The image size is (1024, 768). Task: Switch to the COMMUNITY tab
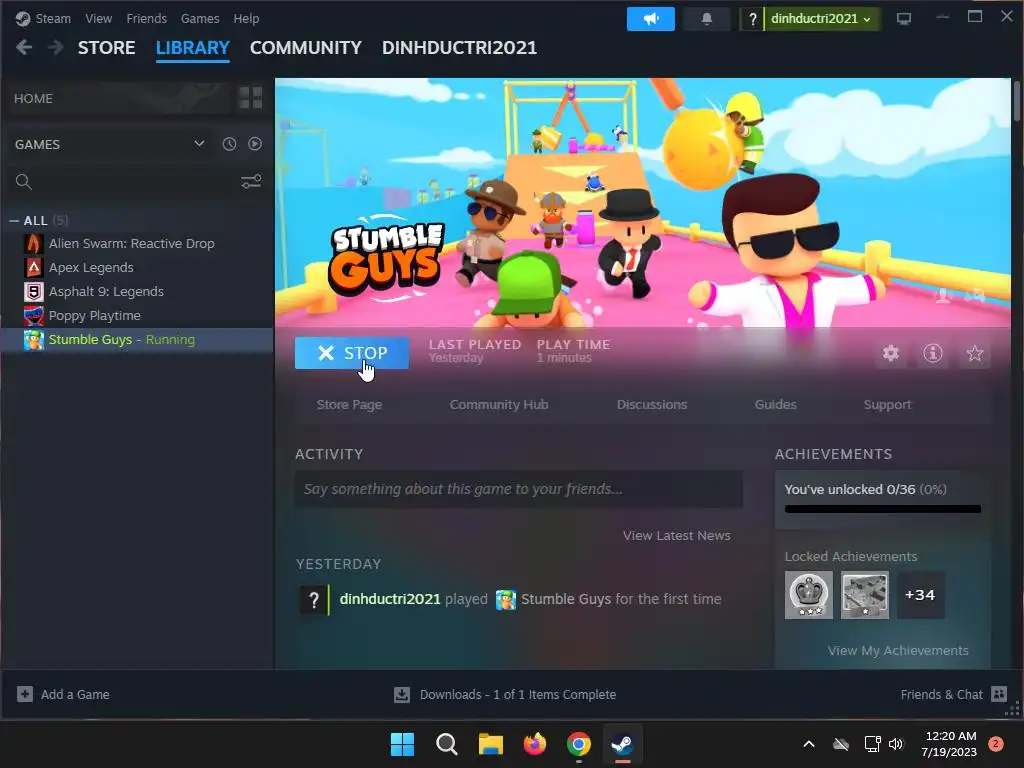(x=306, y=48)
